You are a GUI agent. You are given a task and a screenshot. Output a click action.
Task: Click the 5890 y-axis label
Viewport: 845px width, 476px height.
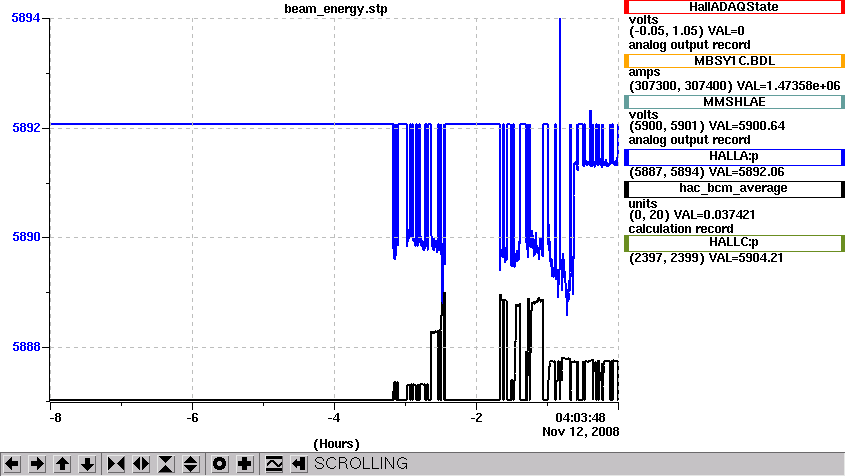[26, 237]
